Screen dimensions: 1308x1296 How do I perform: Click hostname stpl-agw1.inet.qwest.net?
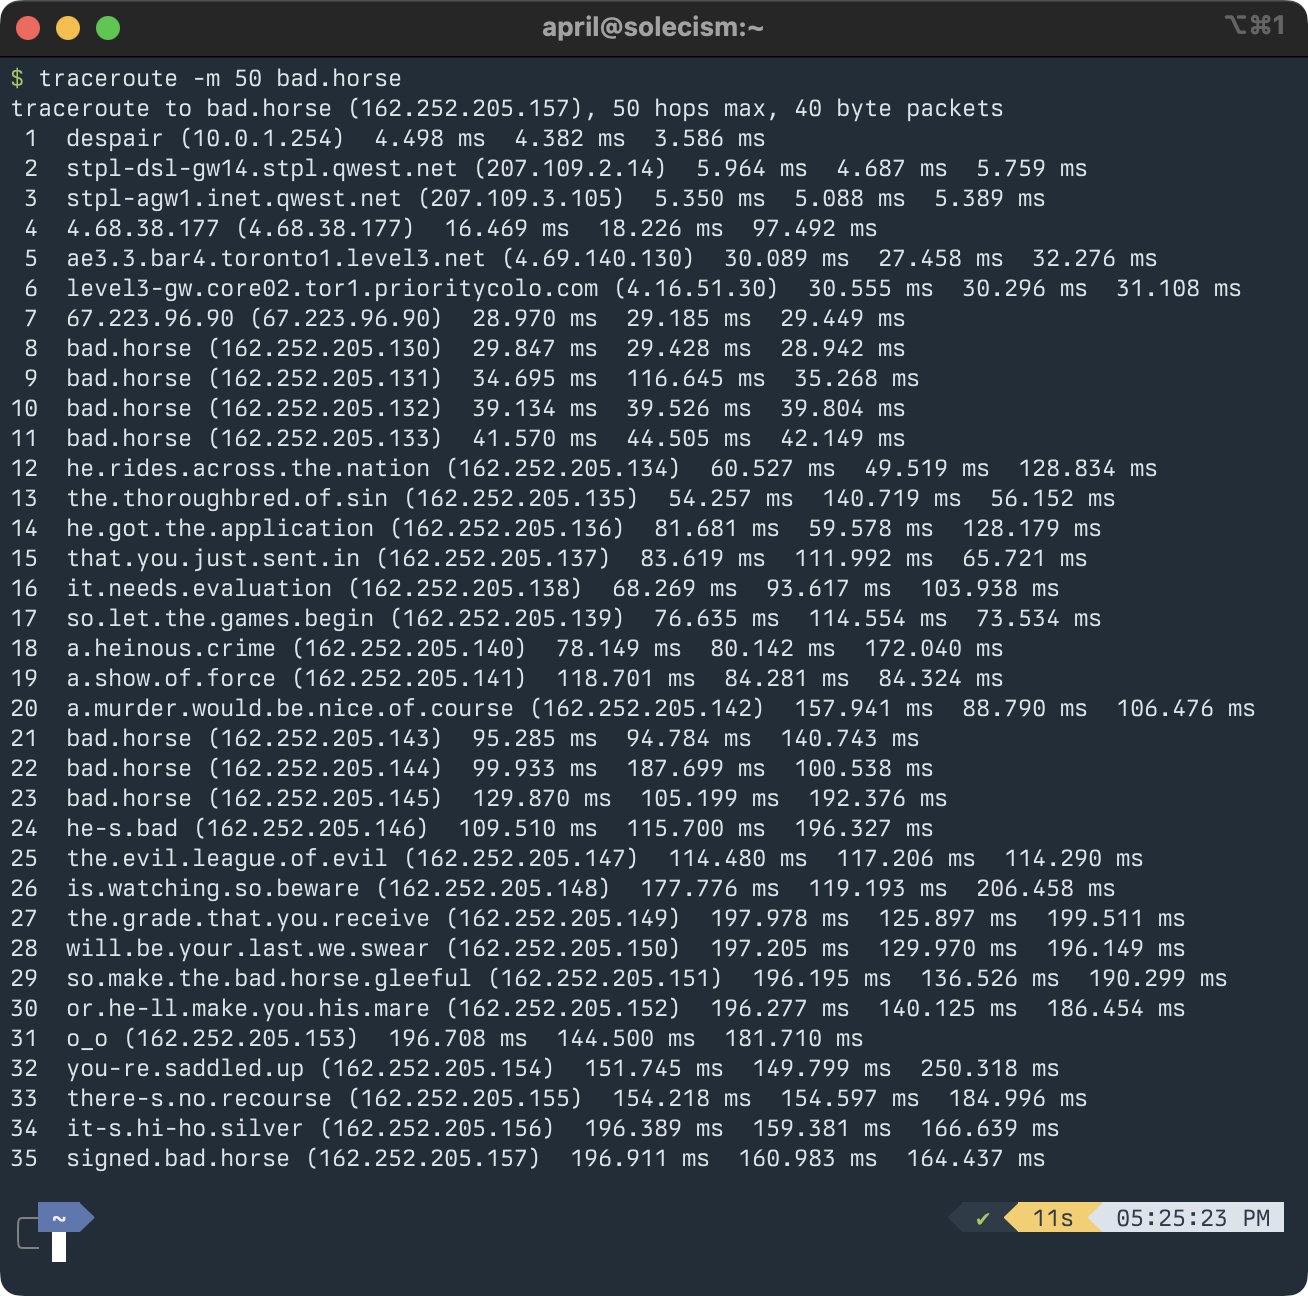pos(234,198)
